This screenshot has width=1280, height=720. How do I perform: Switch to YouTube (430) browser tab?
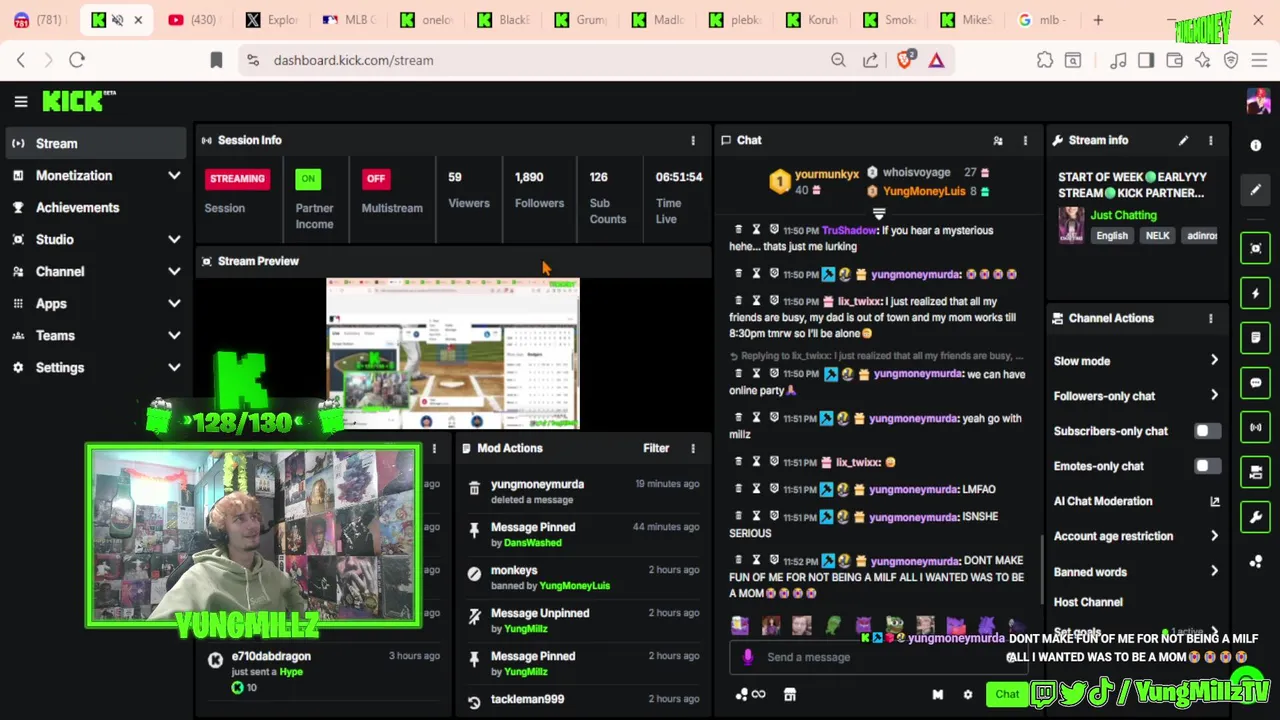(192, 20)
